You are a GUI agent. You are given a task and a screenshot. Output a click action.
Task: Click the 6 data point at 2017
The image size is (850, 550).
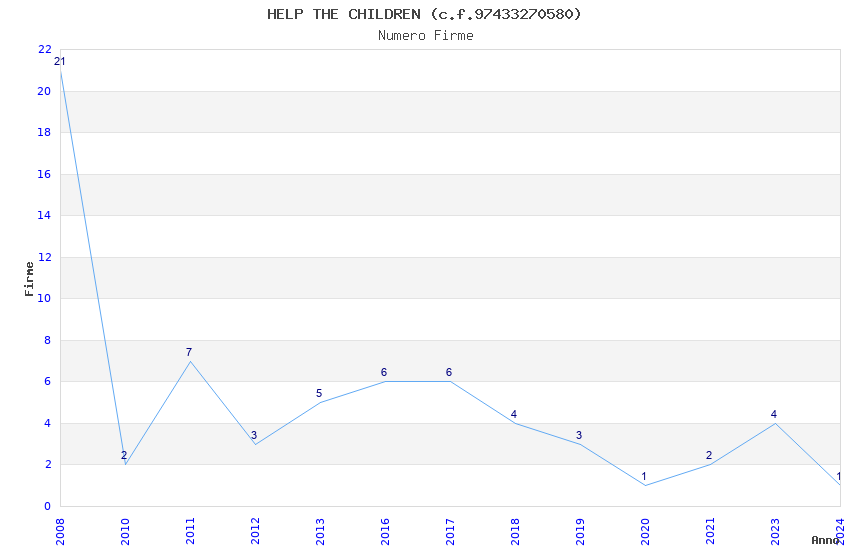click(449, 373)
